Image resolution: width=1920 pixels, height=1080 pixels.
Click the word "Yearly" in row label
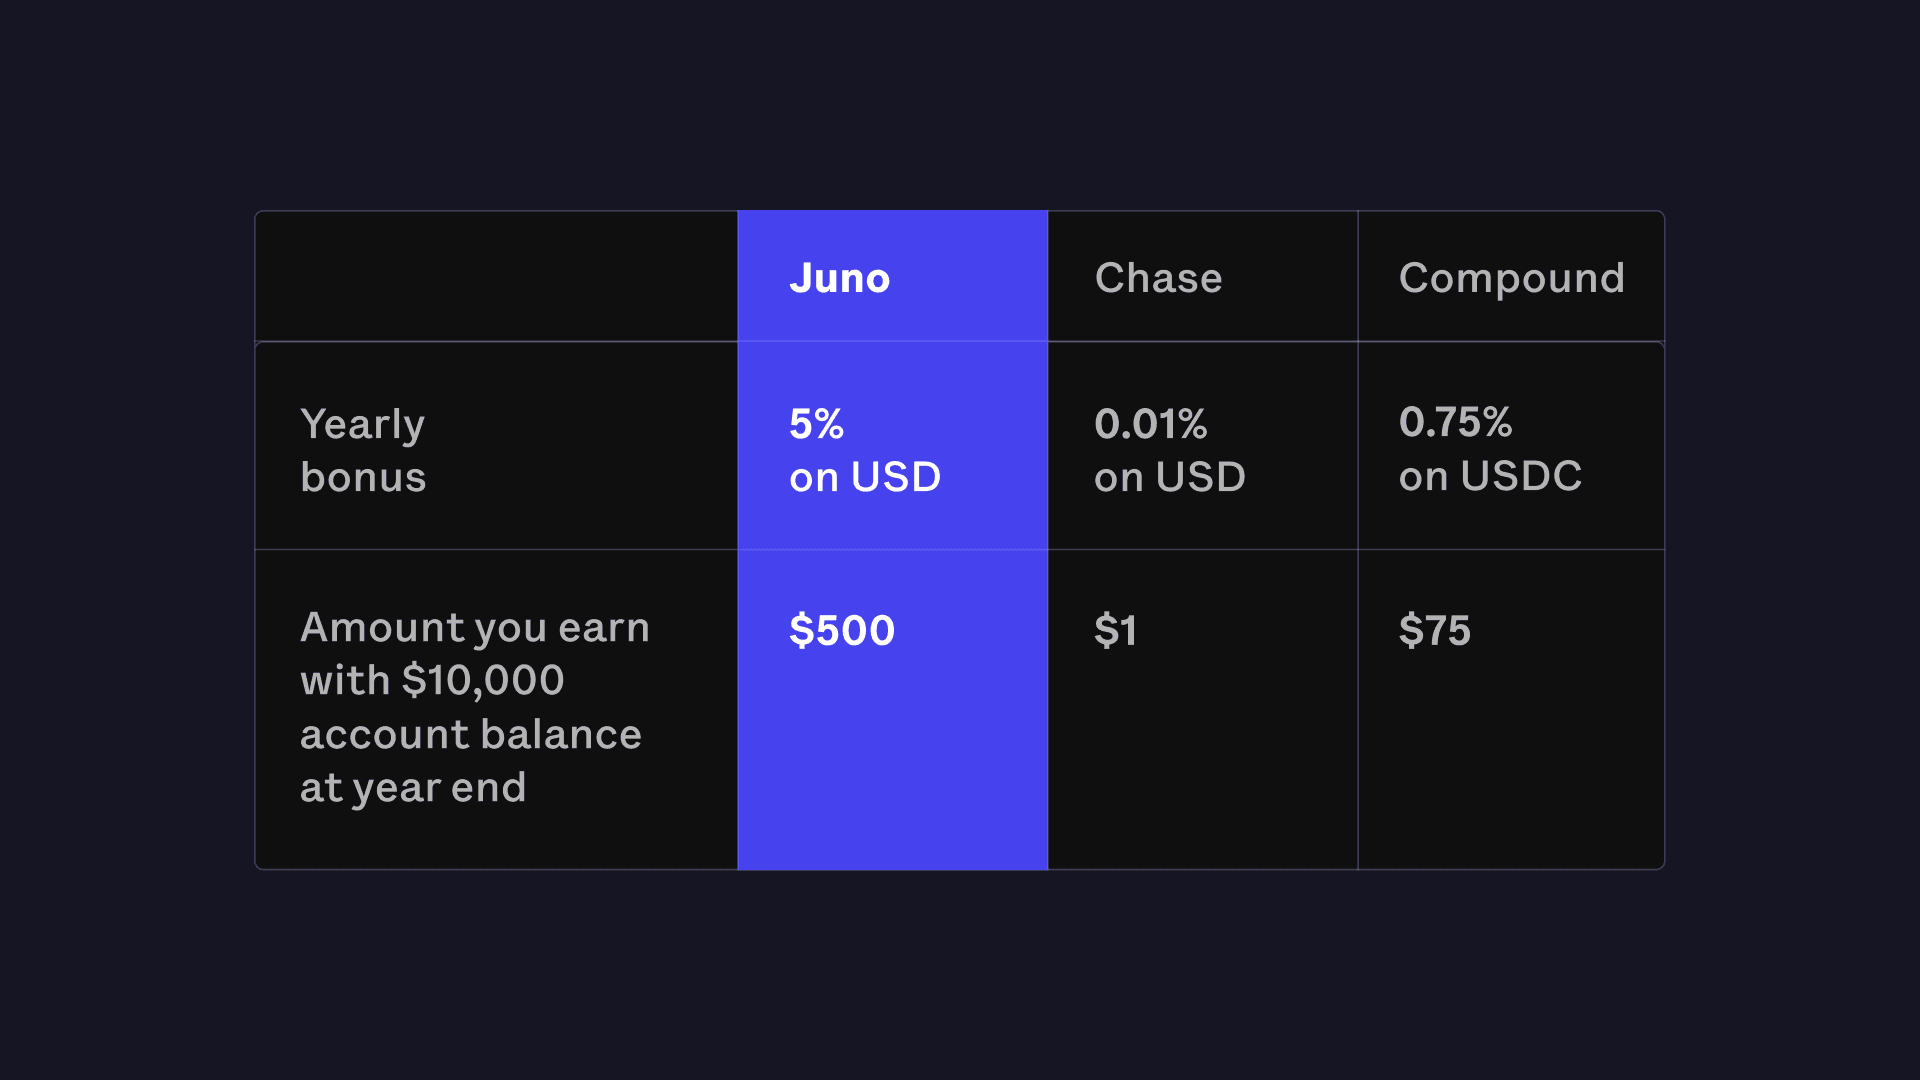pyautogui.click(x=362, y=425)
